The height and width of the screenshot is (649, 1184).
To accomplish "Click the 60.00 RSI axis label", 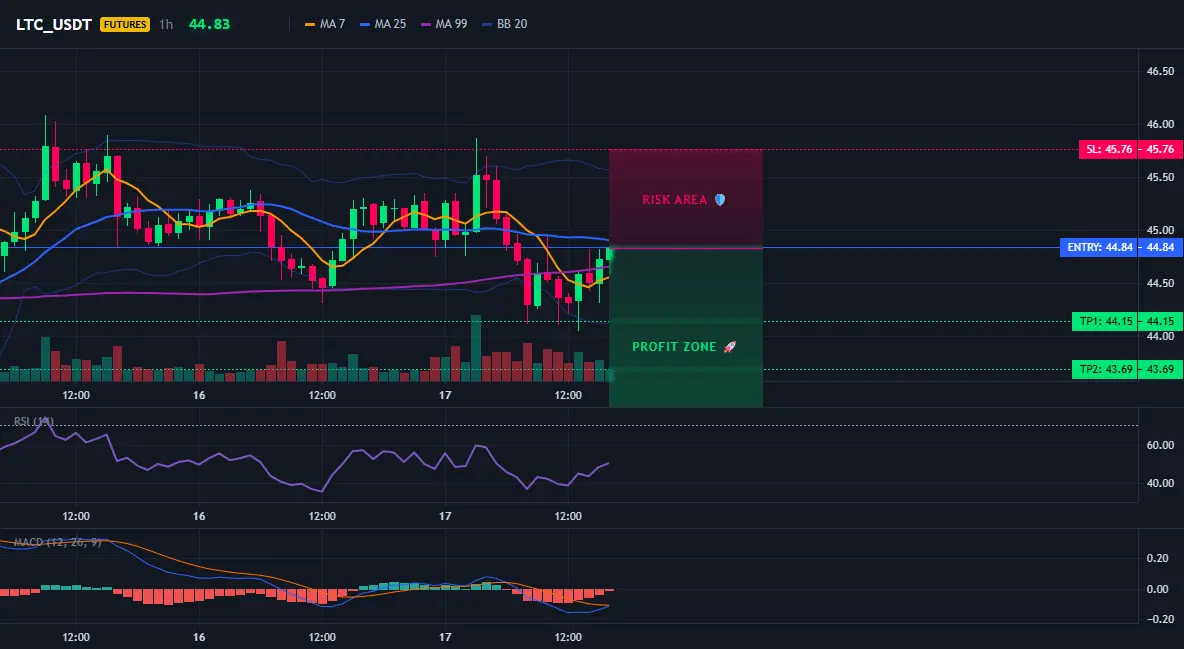I will pyautogui.click(x=1161, y=445).
